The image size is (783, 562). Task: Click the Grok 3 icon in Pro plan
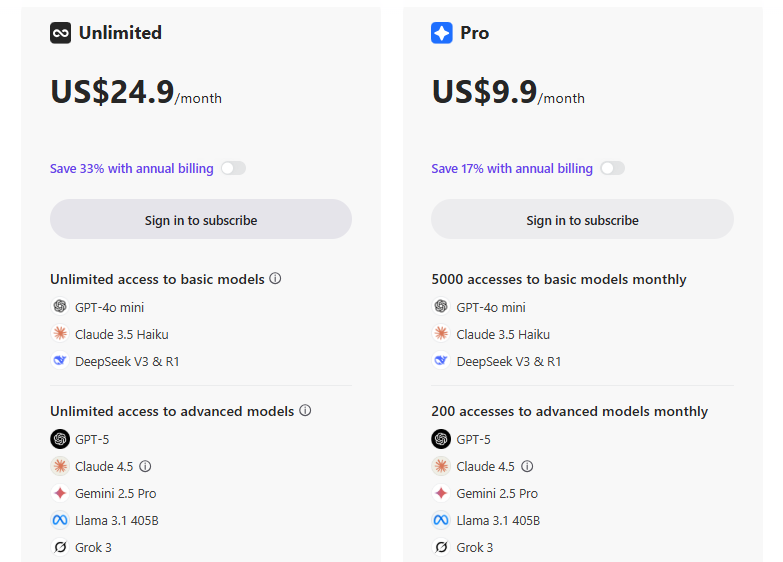[x=441, y=547]
